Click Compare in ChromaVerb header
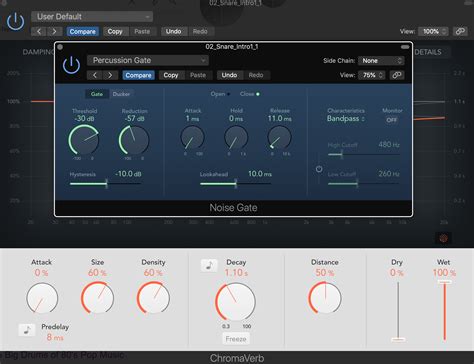 point(83,31)
